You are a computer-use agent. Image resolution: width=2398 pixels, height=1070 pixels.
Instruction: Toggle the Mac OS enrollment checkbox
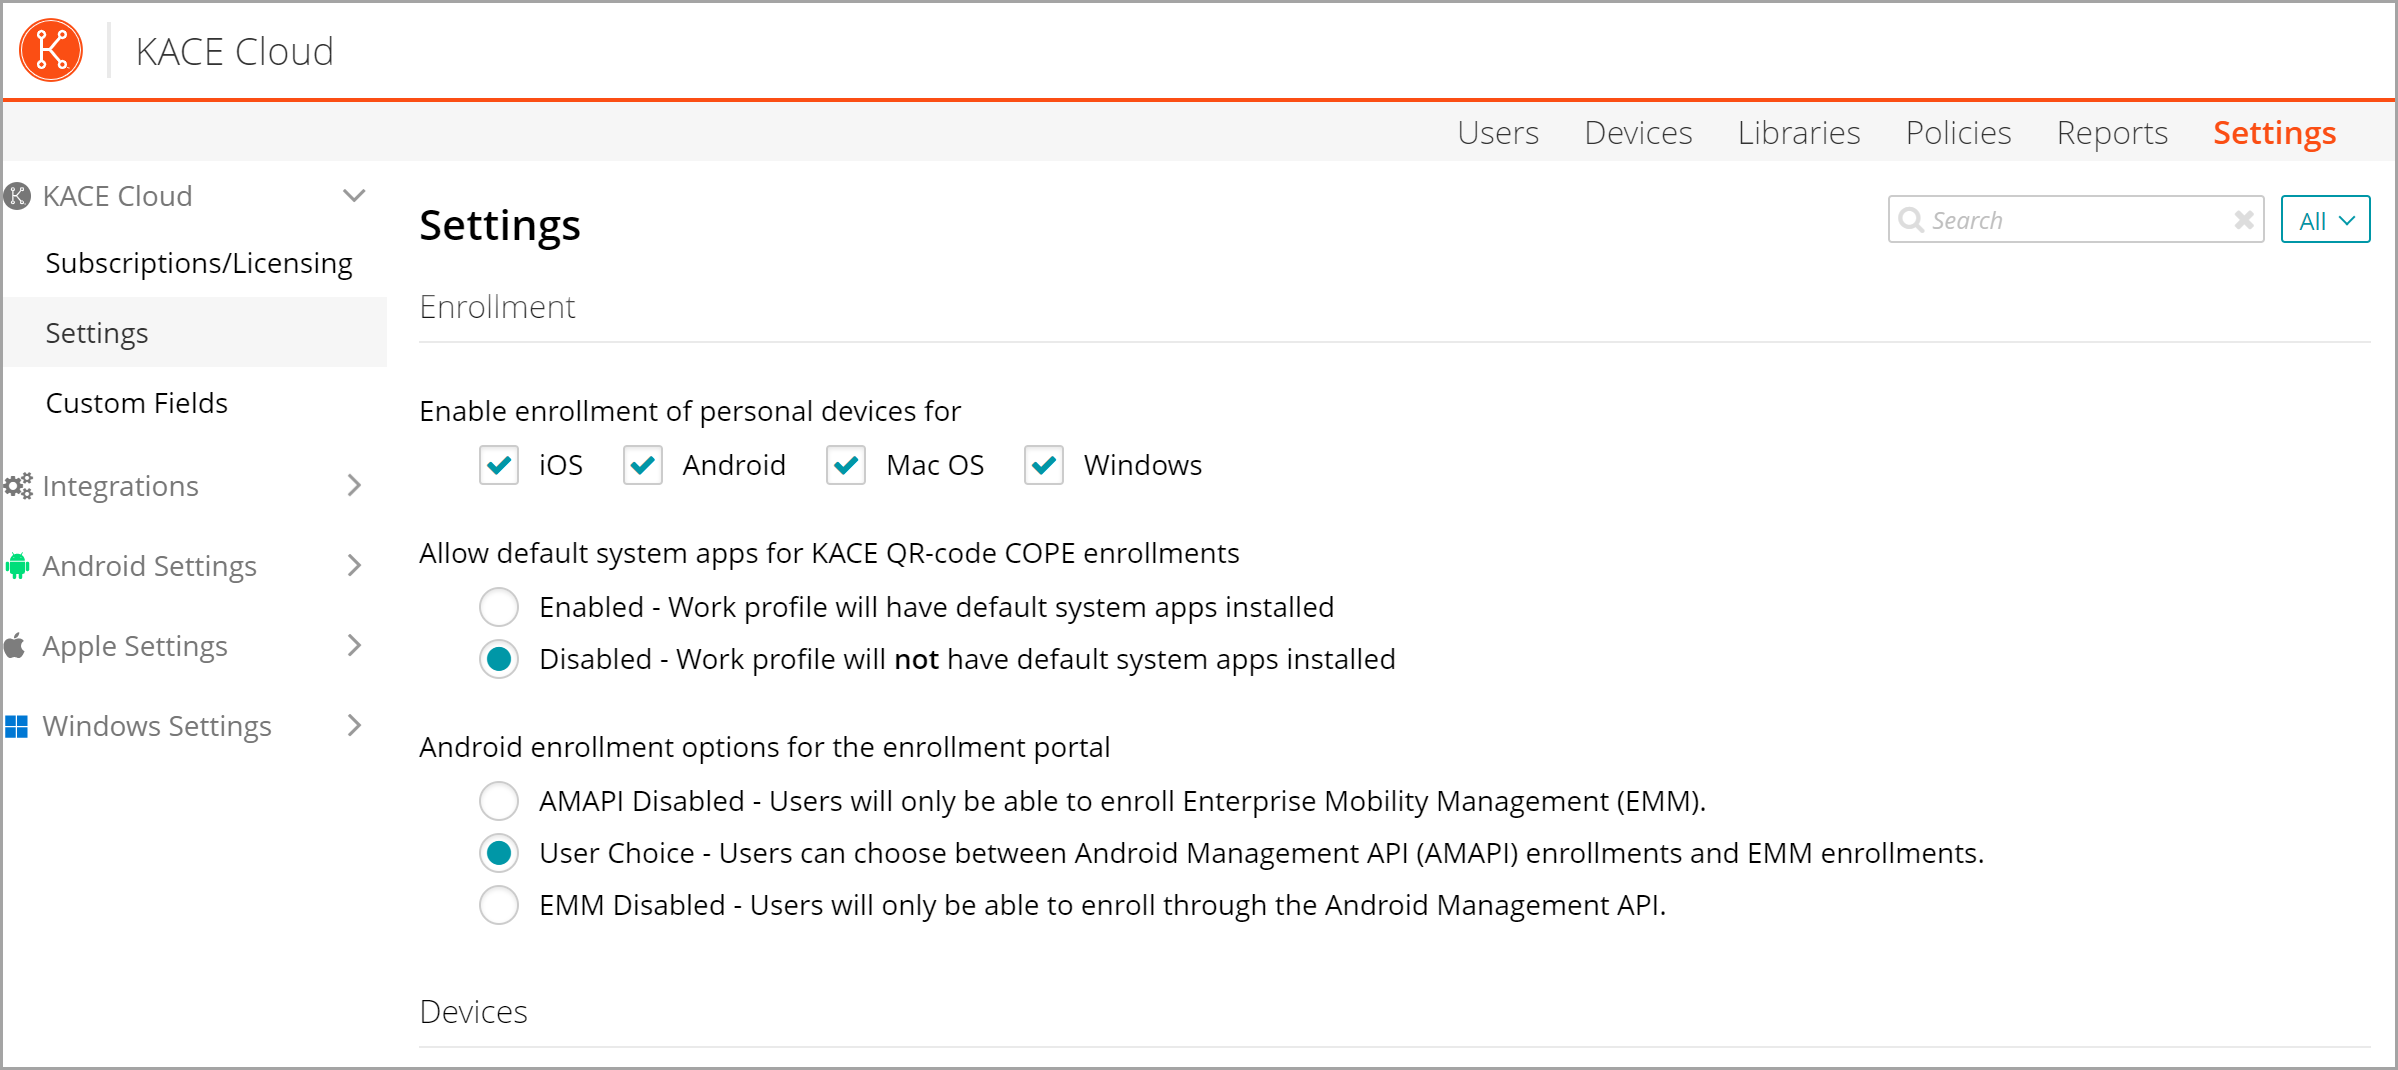click(x=845, y=465)
